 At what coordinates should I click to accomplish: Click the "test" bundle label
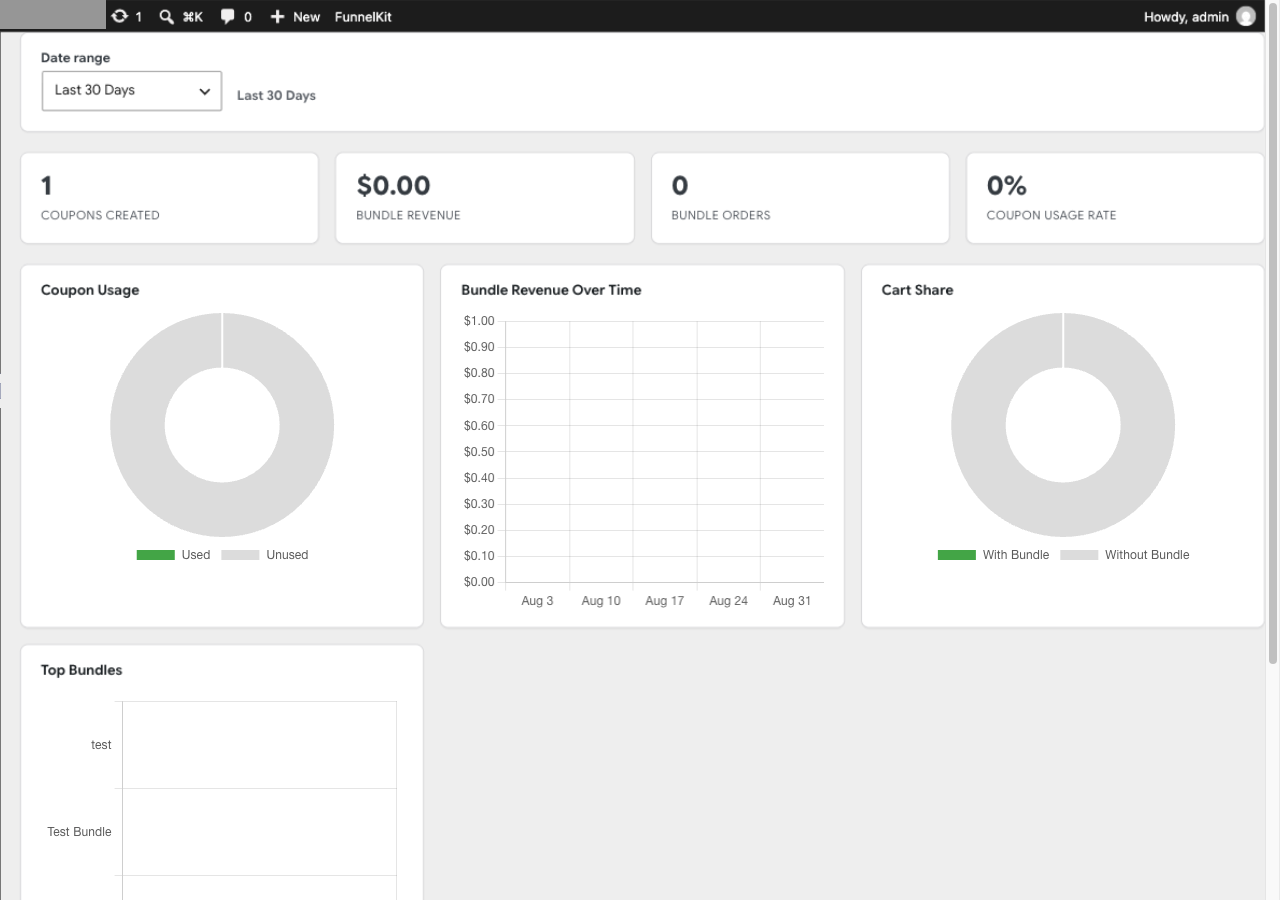101,745
